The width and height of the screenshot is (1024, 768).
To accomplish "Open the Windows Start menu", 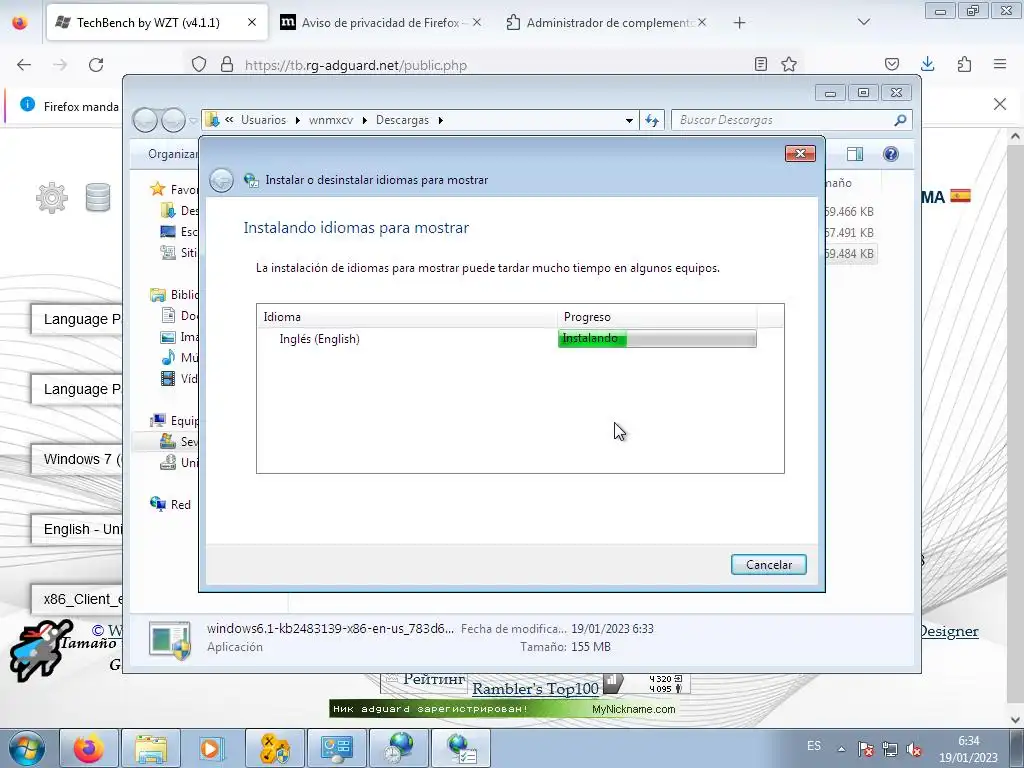I will pyautogui.click(x=26, y=748).
